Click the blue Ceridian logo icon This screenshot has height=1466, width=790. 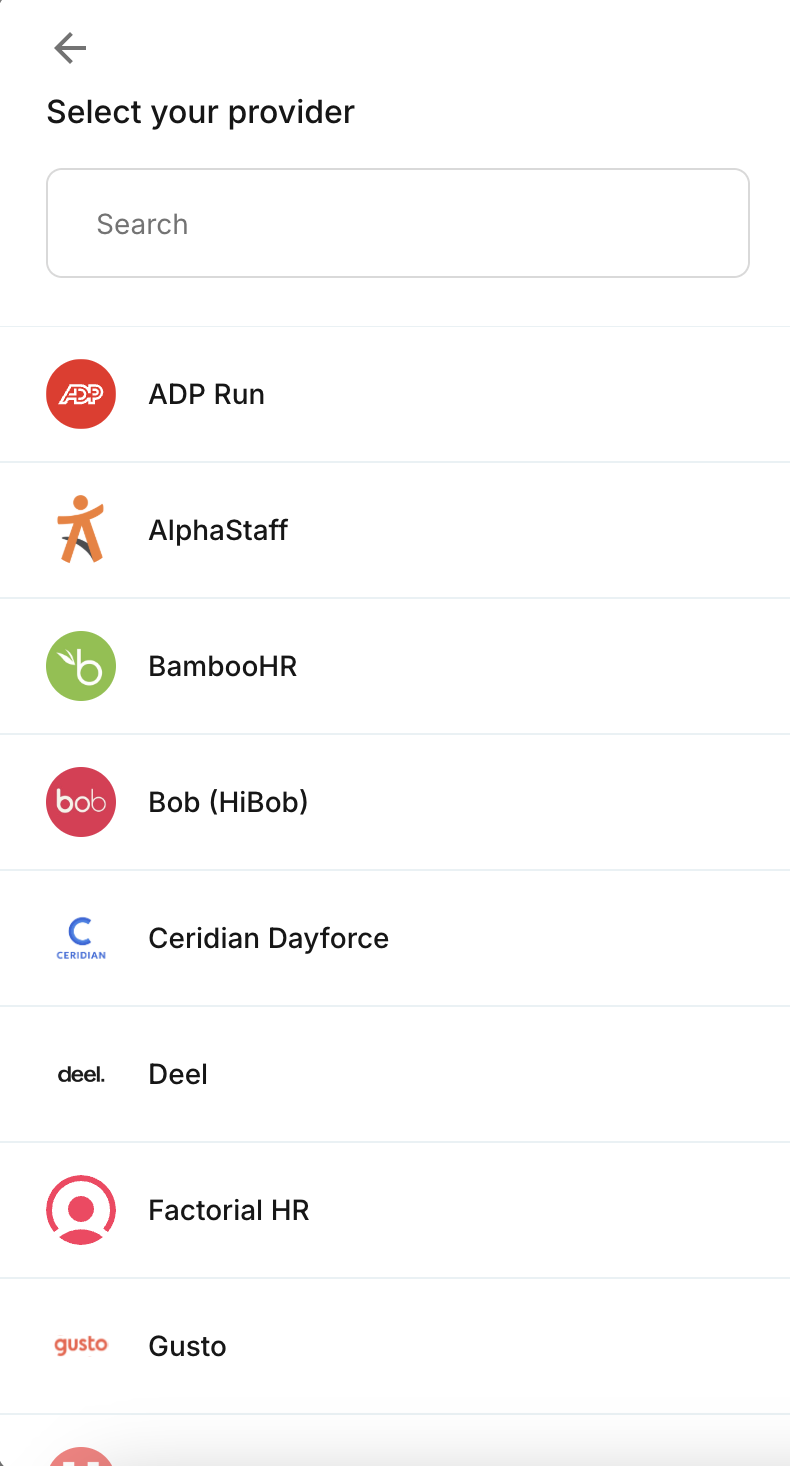(x=81, y=938)
